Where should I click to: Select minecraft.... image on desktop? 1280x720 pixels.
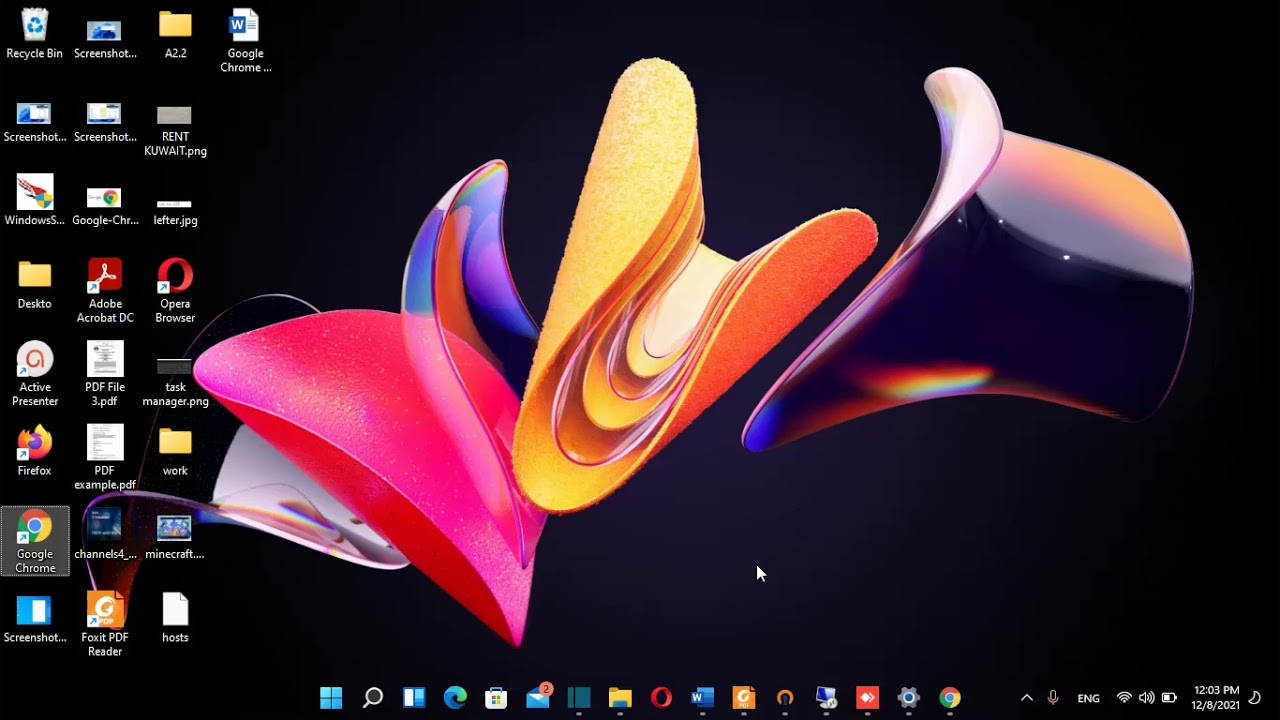point(175,535)
